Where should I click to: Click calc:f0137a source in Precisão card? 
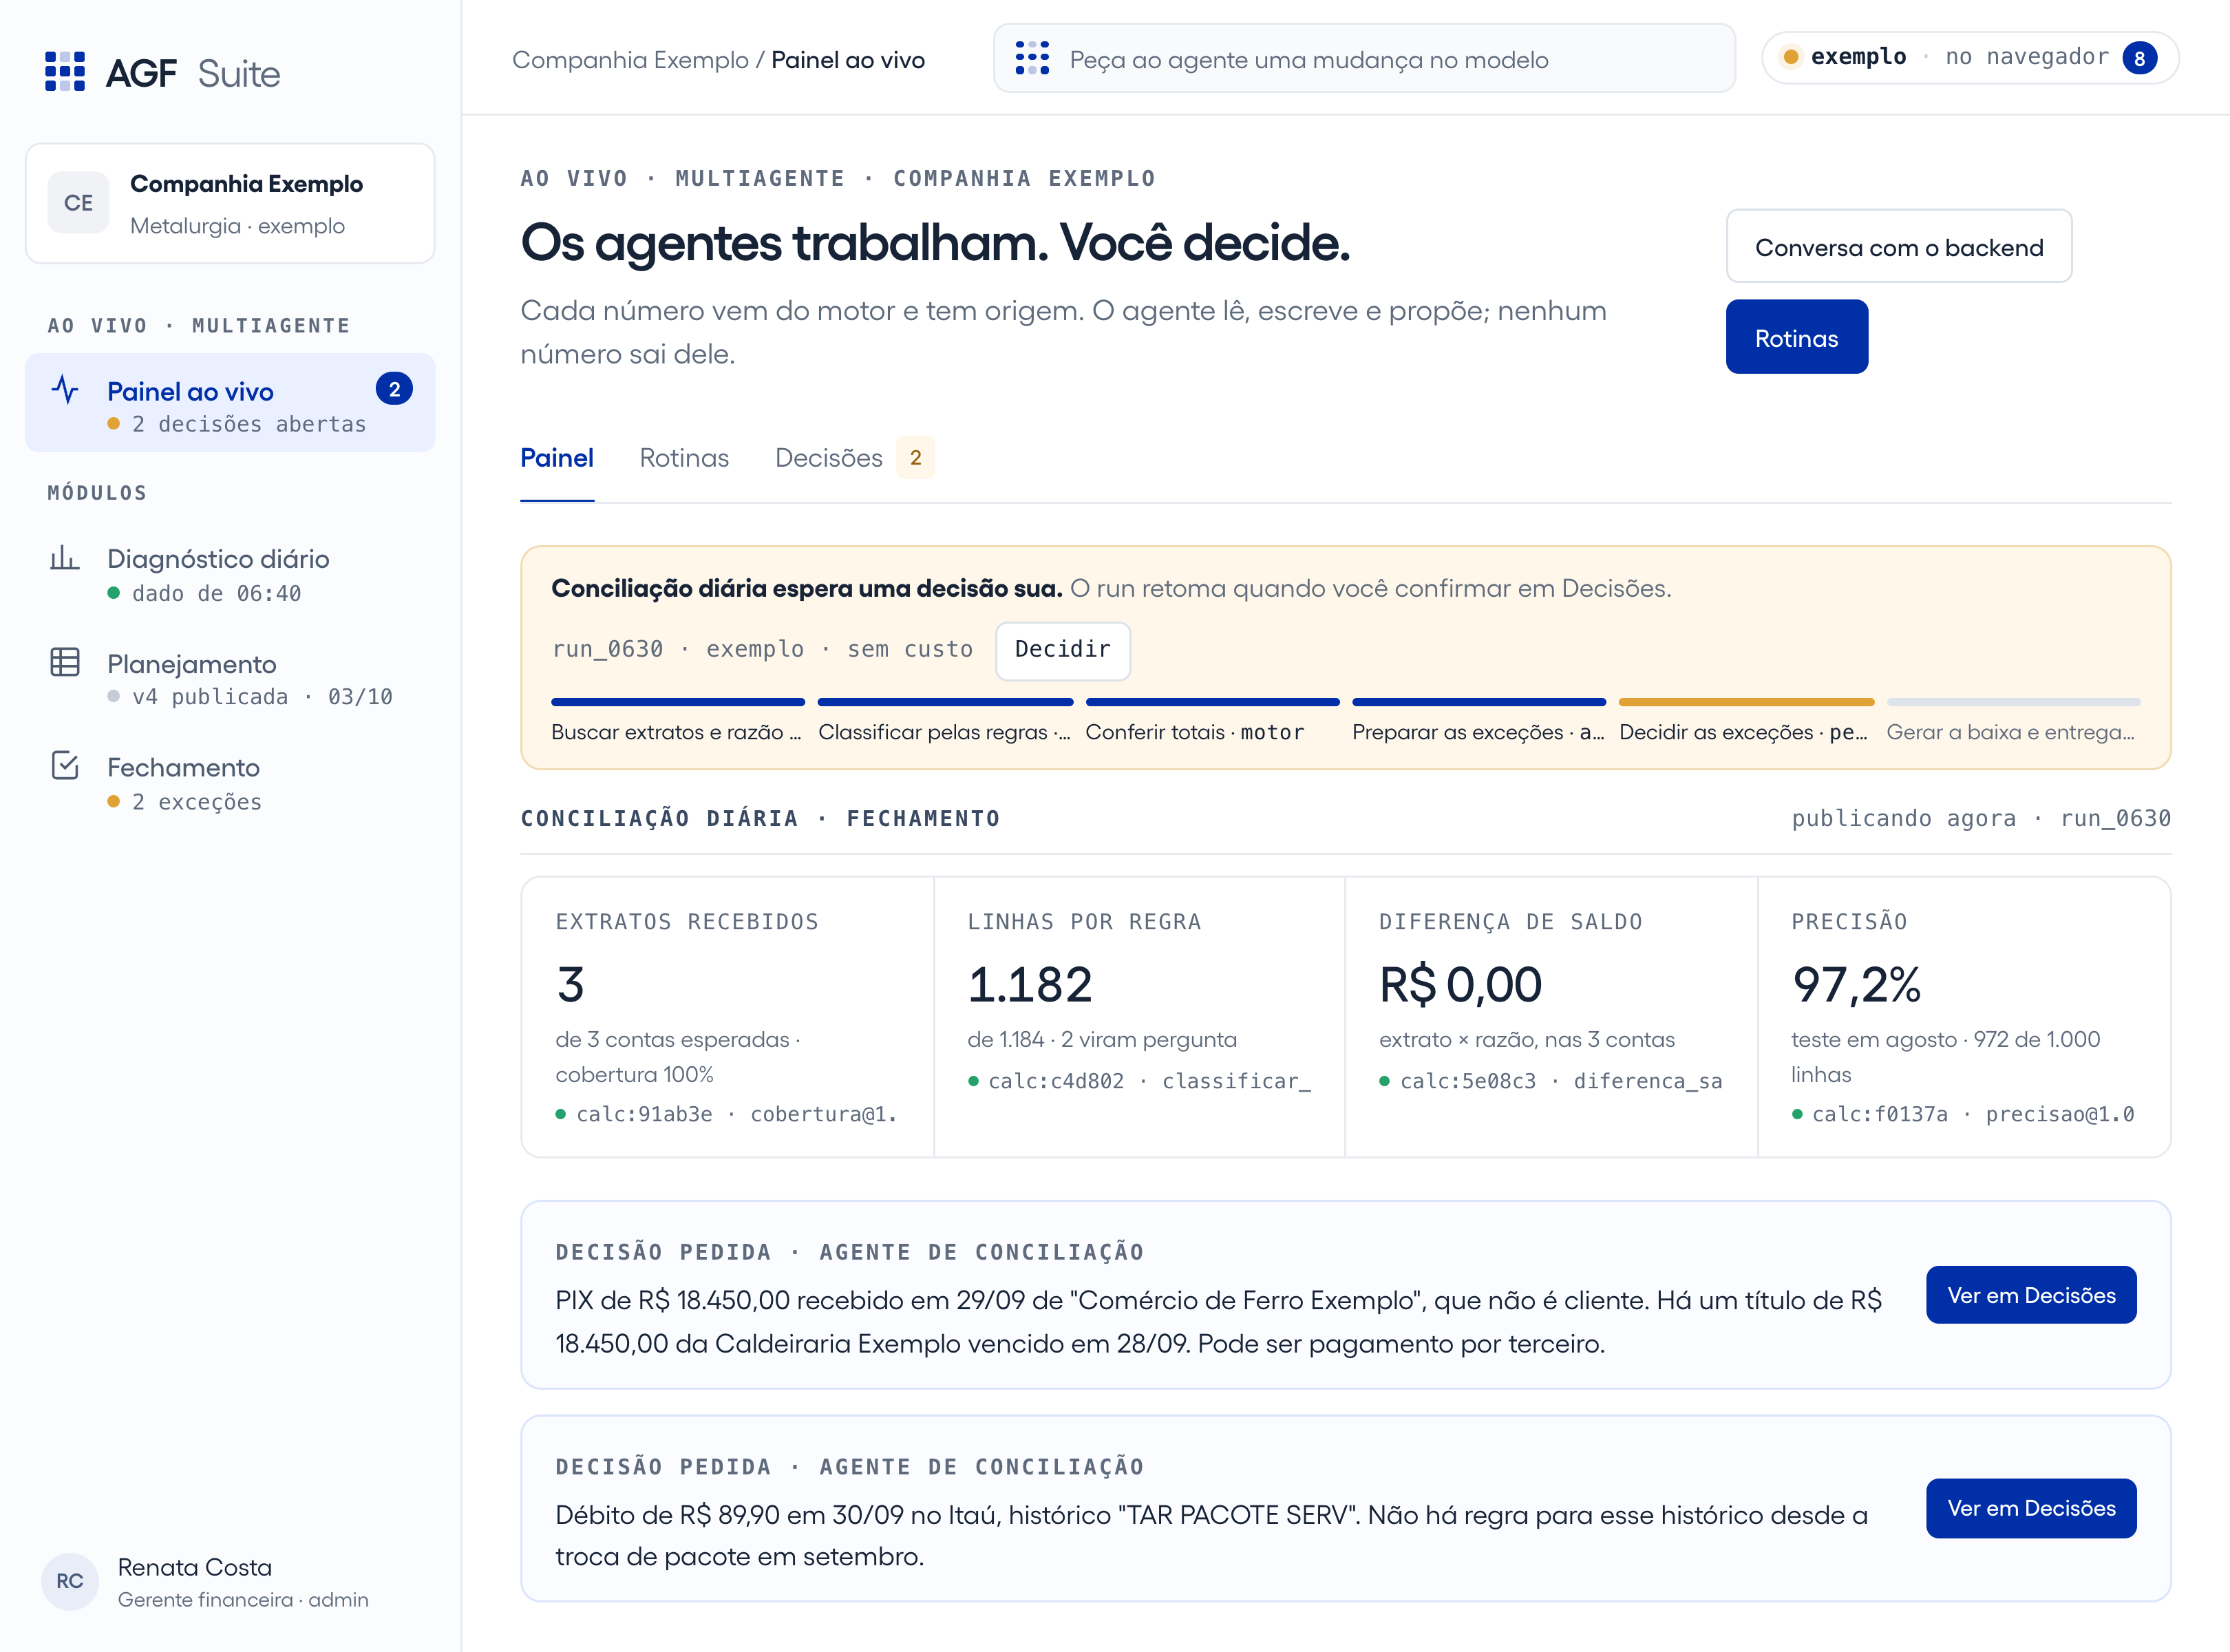point(1963,1114)
